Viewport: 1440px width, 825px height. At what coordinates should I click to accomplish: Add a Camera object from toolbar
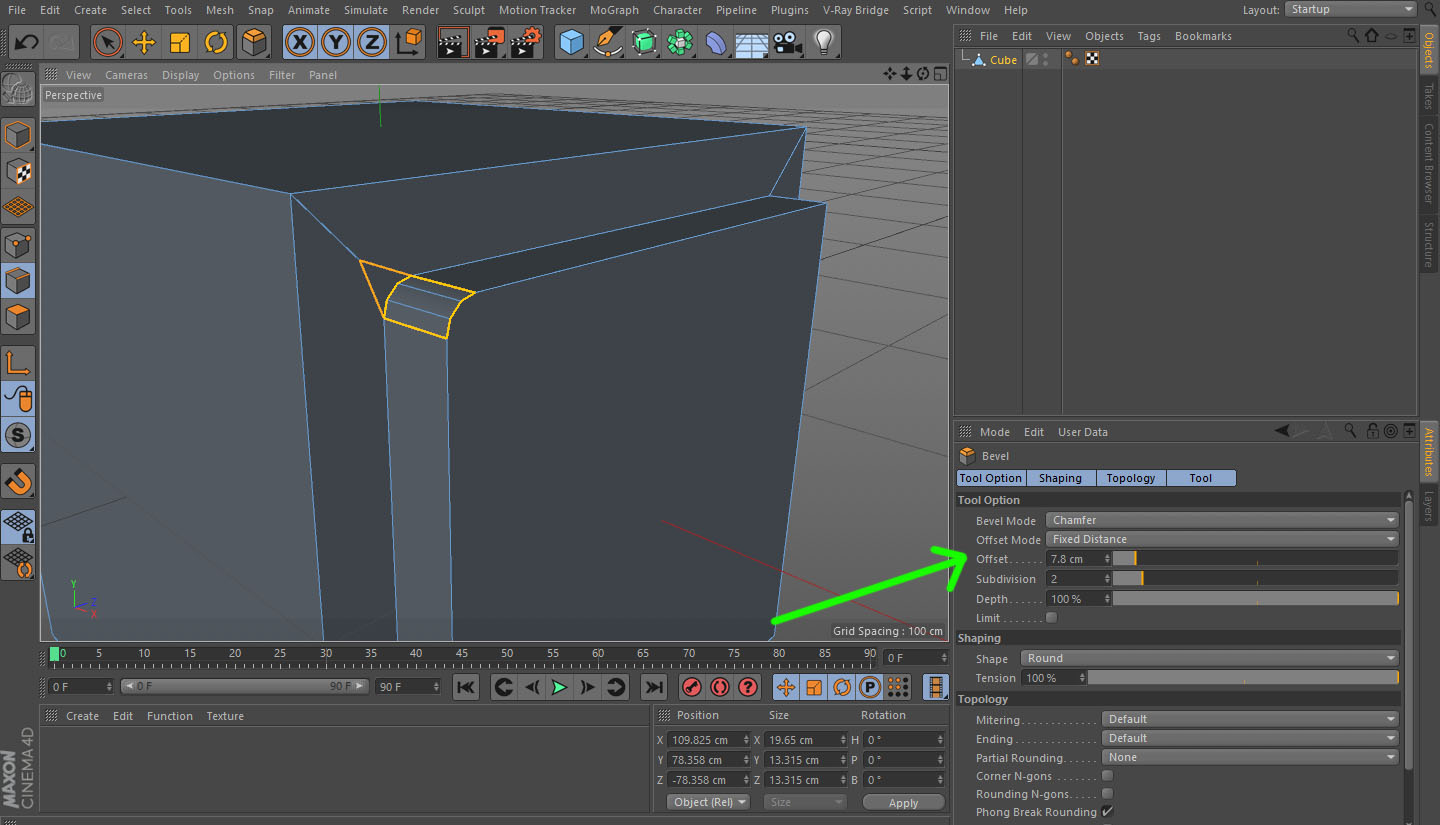pos(787,43)
